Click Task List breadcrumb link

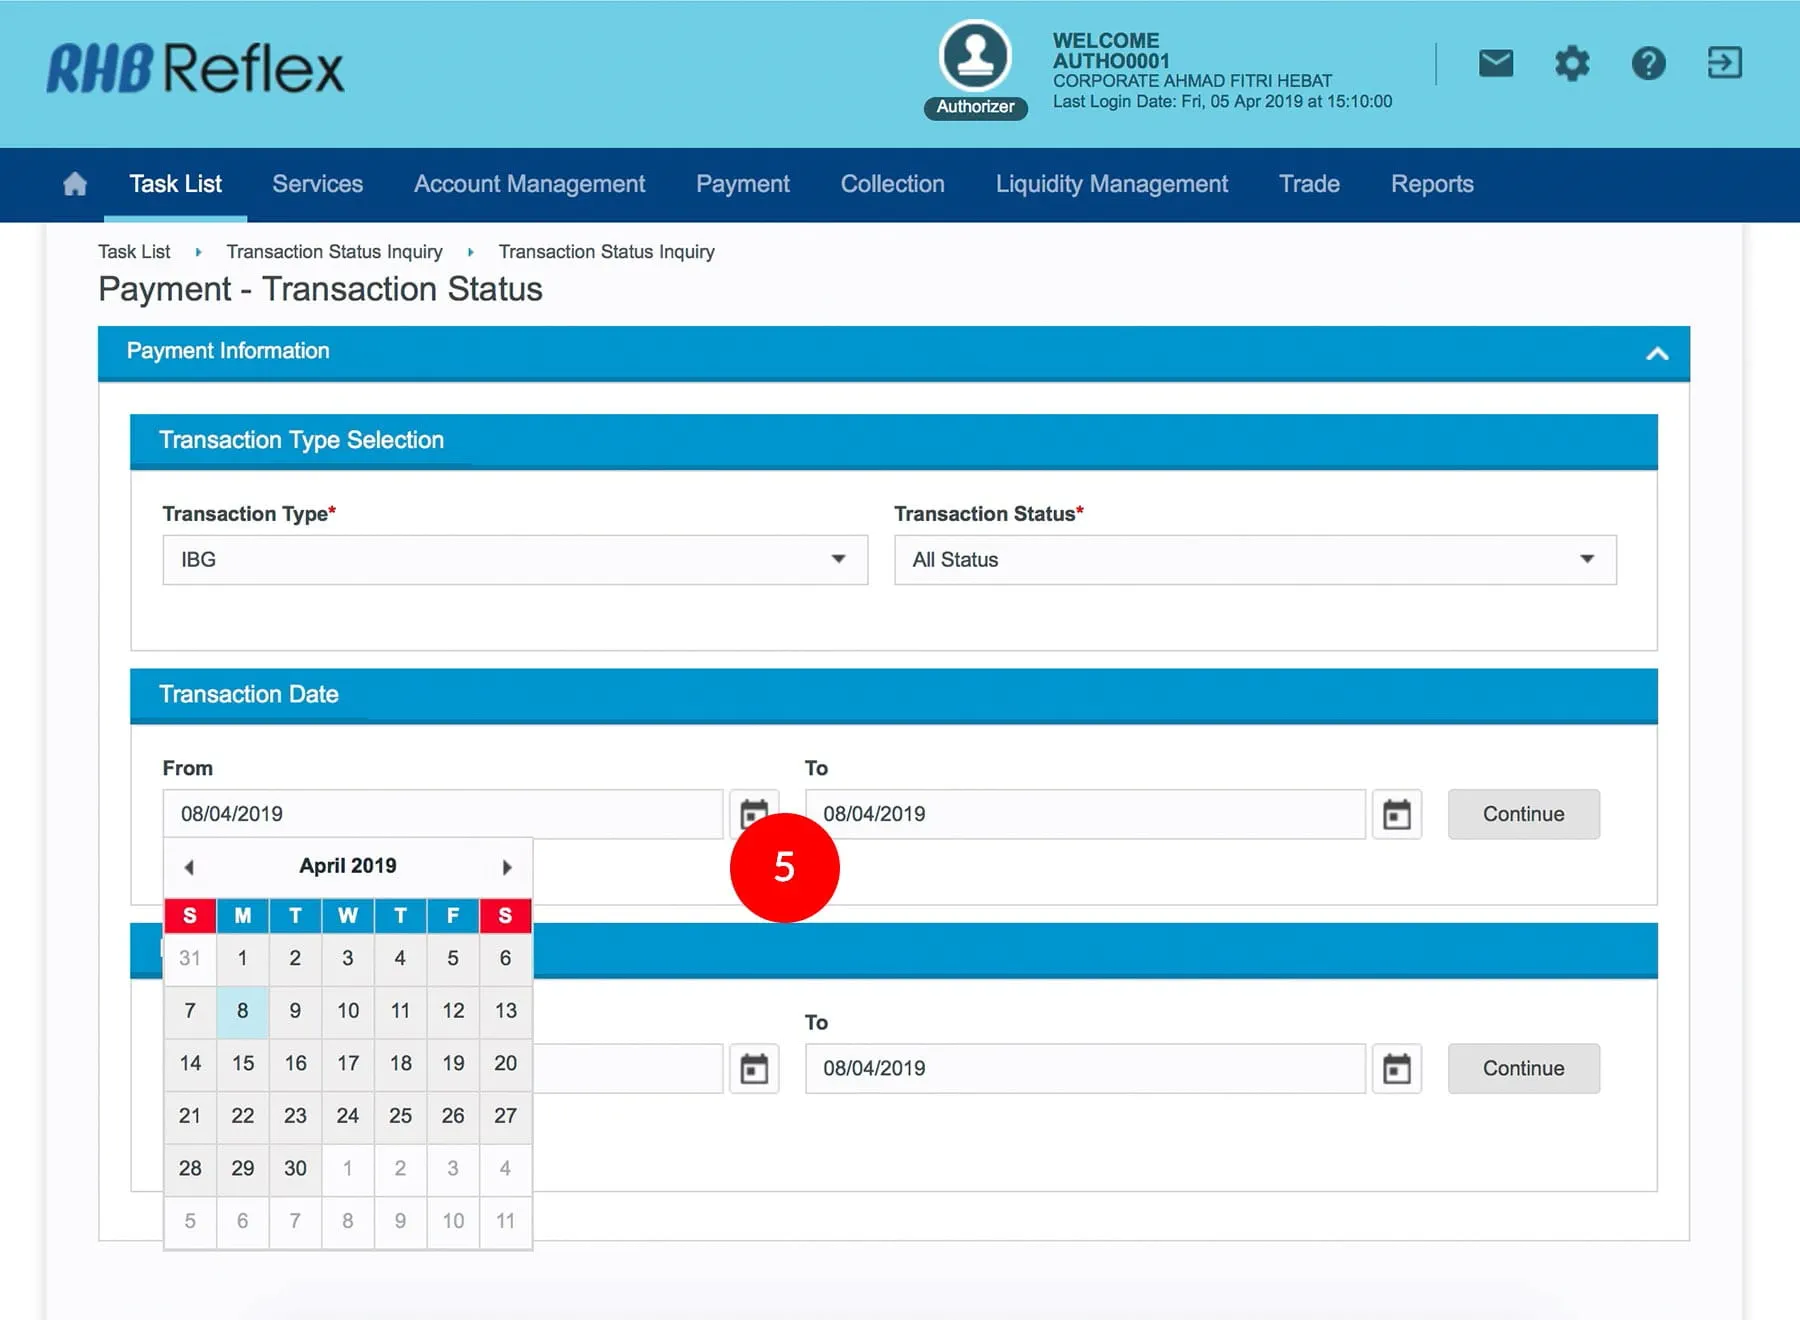pyautogui.click(x=134, y=252)
